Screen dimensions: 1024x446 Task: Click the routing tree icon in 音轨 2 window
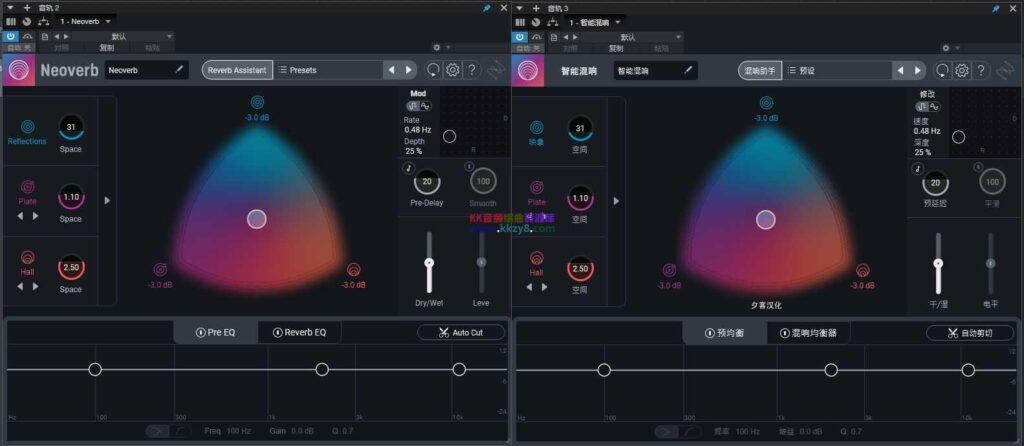(43, 22)
